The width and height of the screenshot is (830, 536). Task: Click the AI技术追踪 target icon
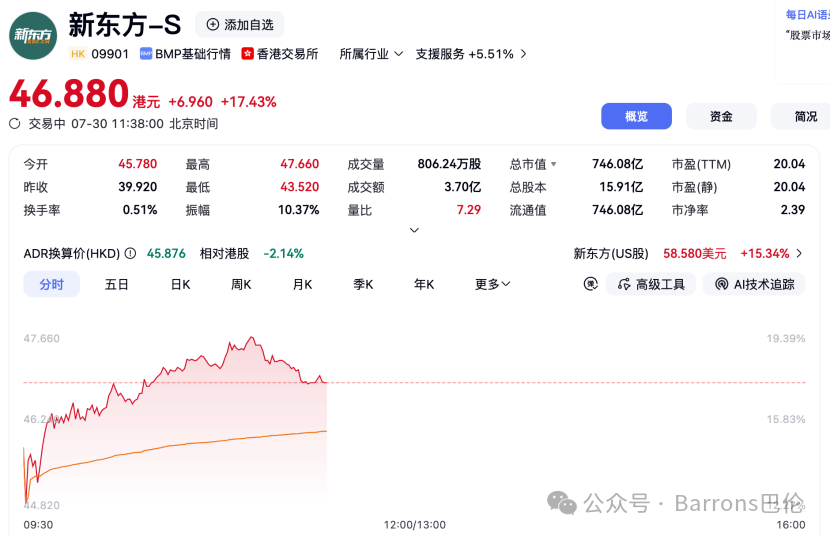coord(721,284)
